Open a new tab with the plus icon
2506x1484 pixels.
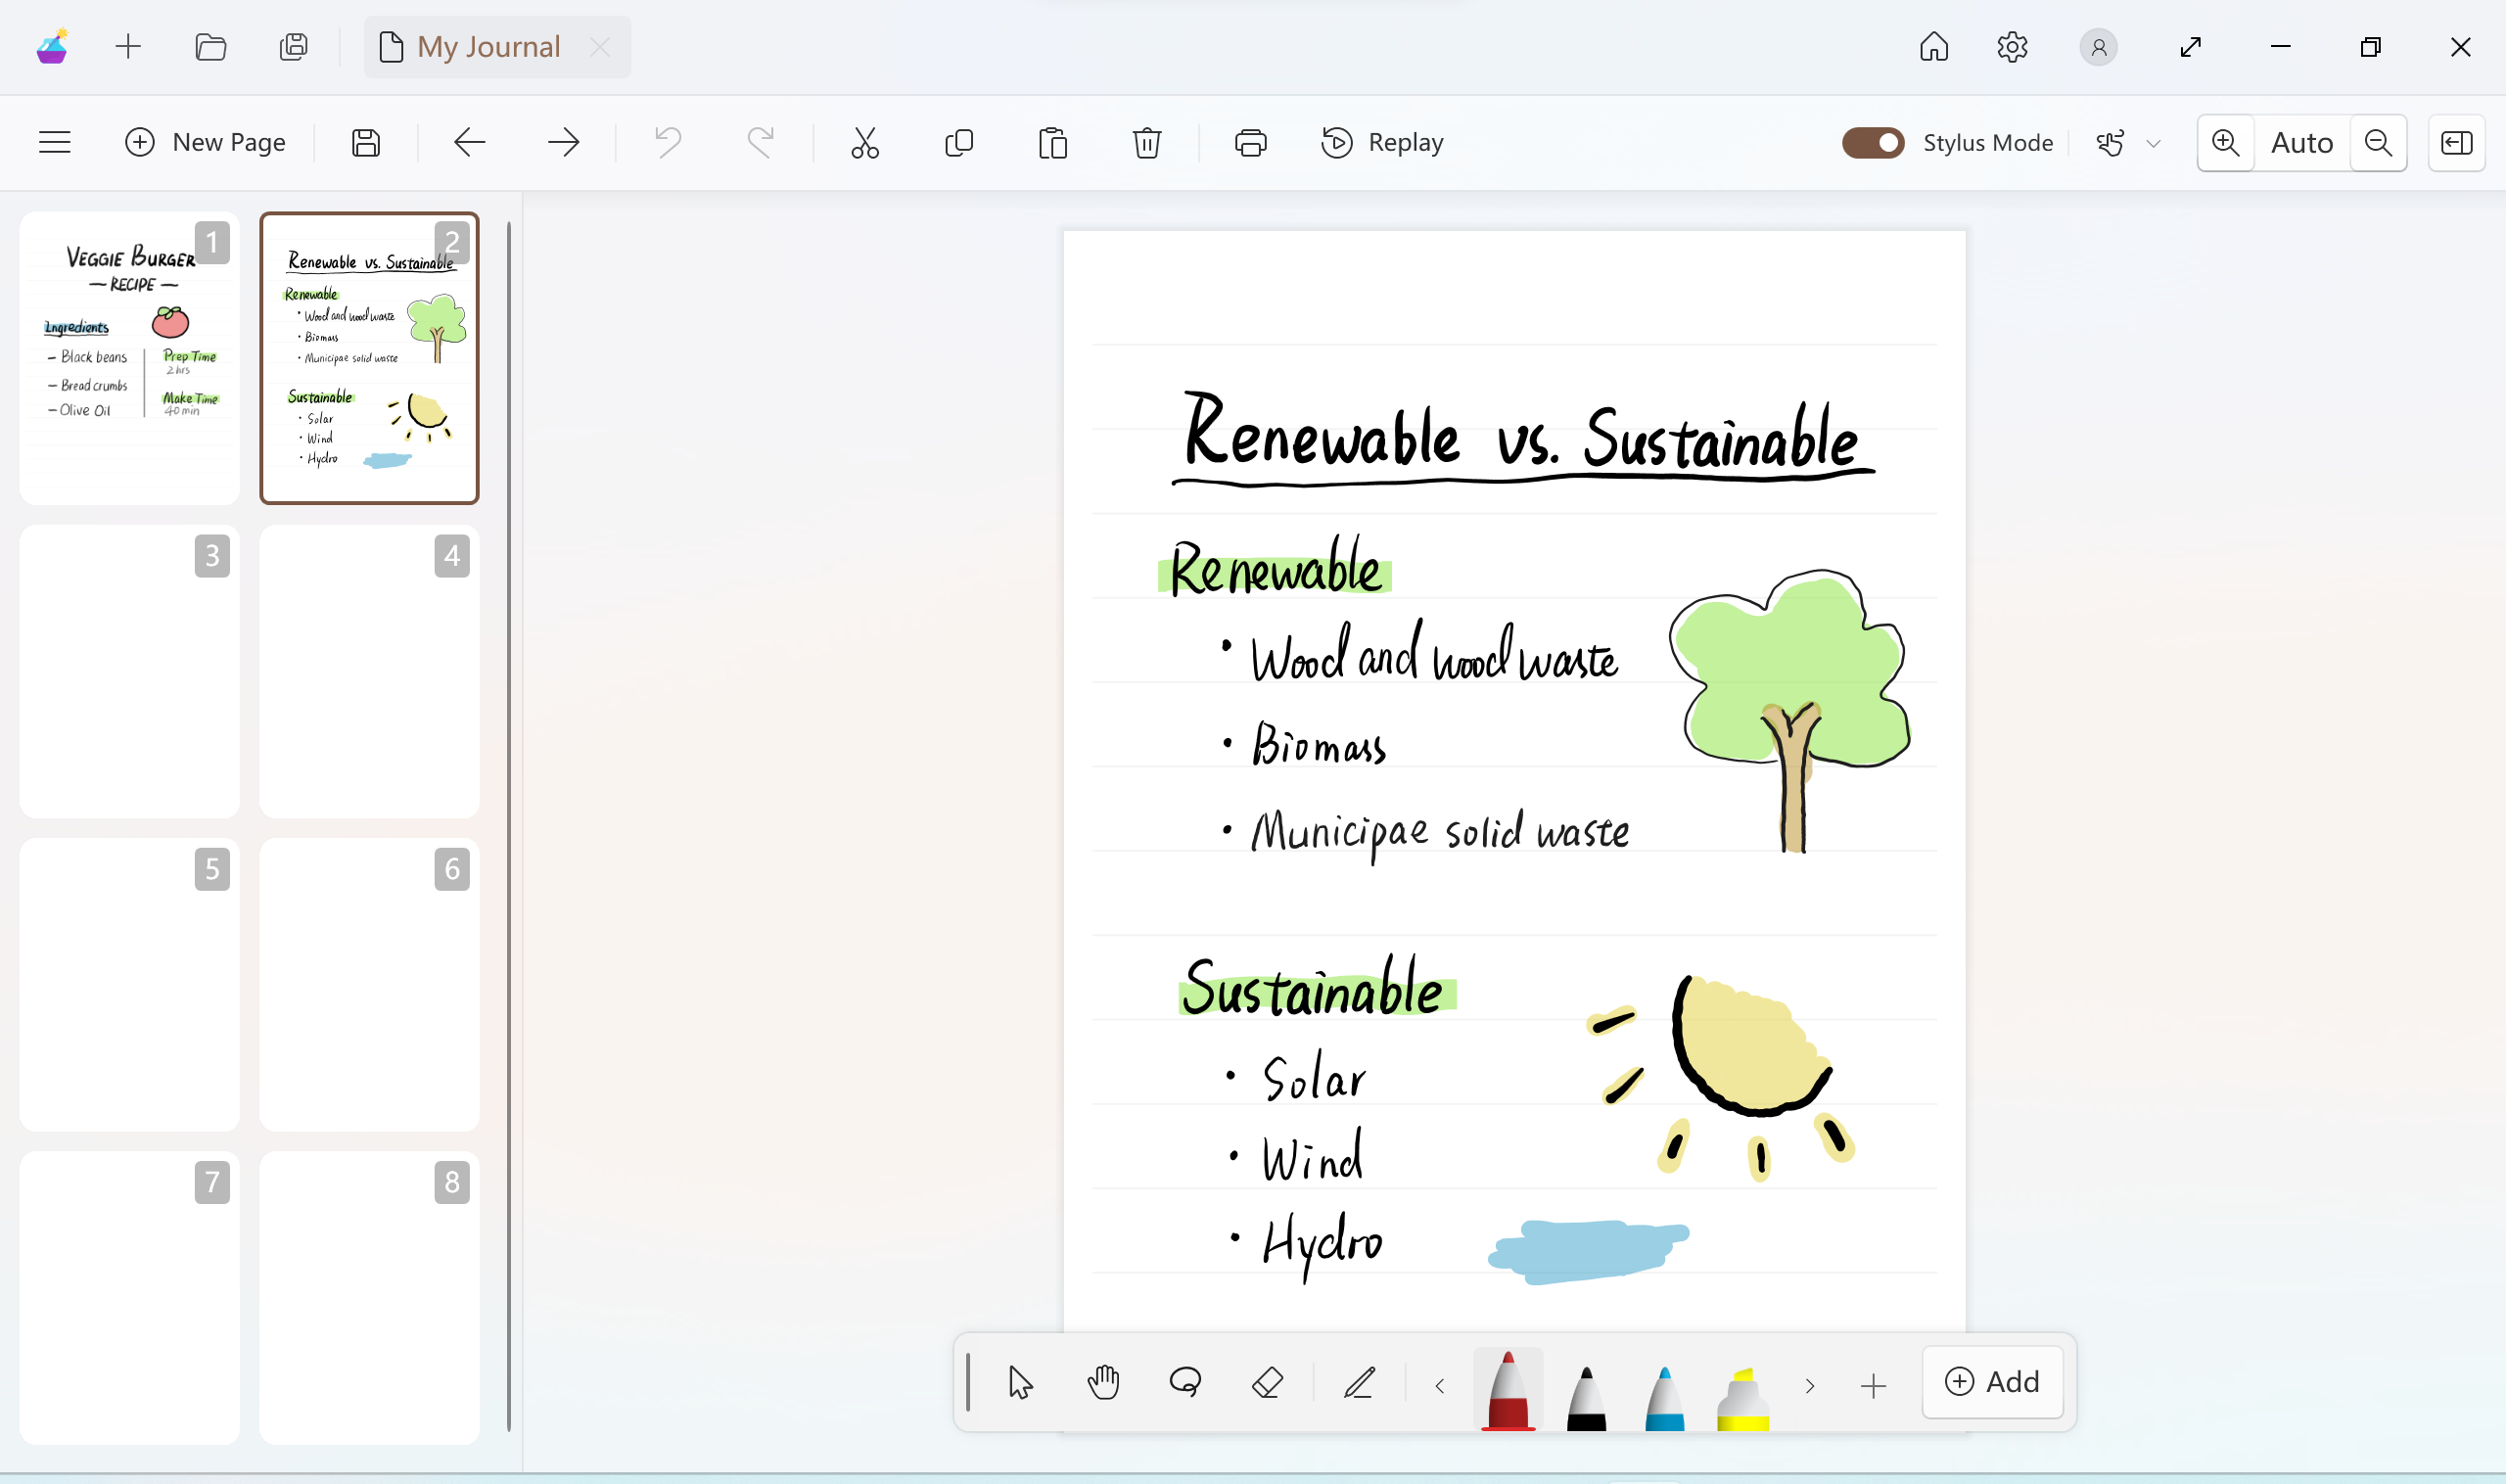click(x=128, y=47)
